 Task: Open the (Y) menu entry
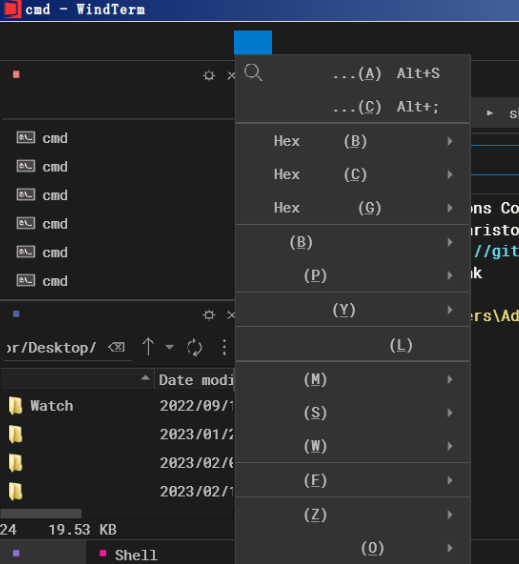[353, 310]
